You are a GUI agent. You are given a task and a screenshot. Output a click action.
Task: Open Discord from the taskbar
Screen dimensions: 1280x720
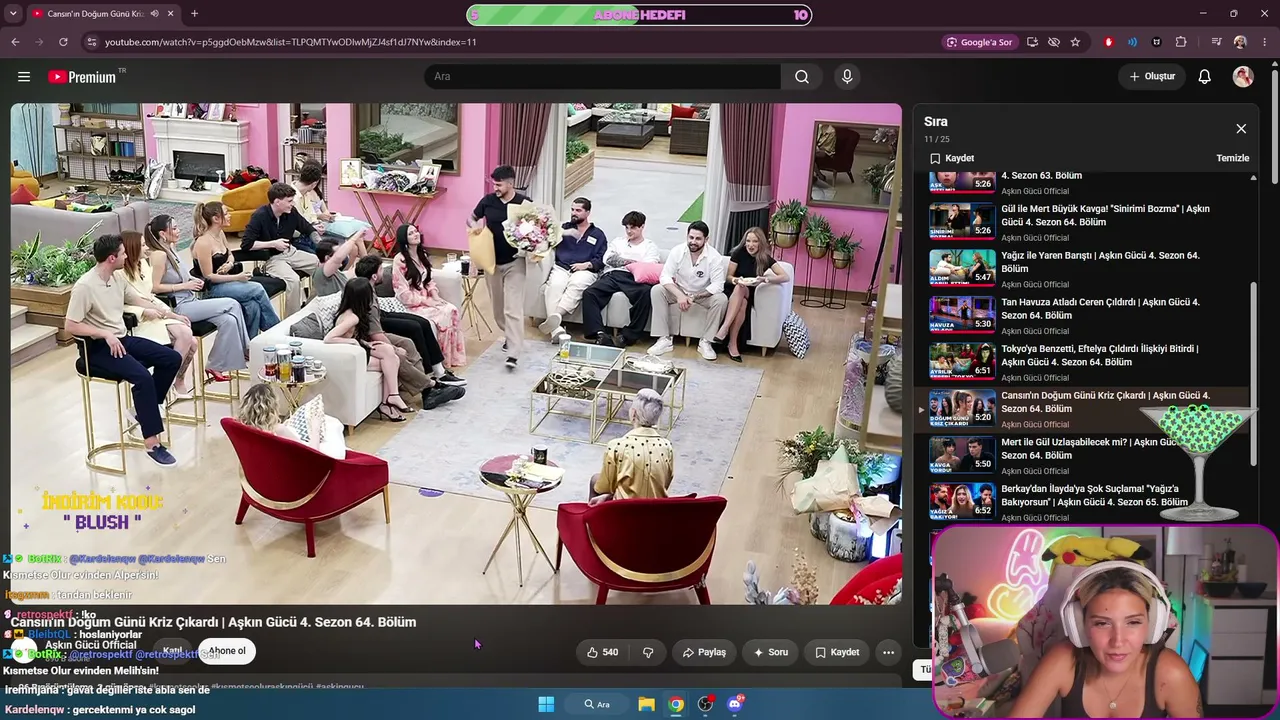(735, 704)
